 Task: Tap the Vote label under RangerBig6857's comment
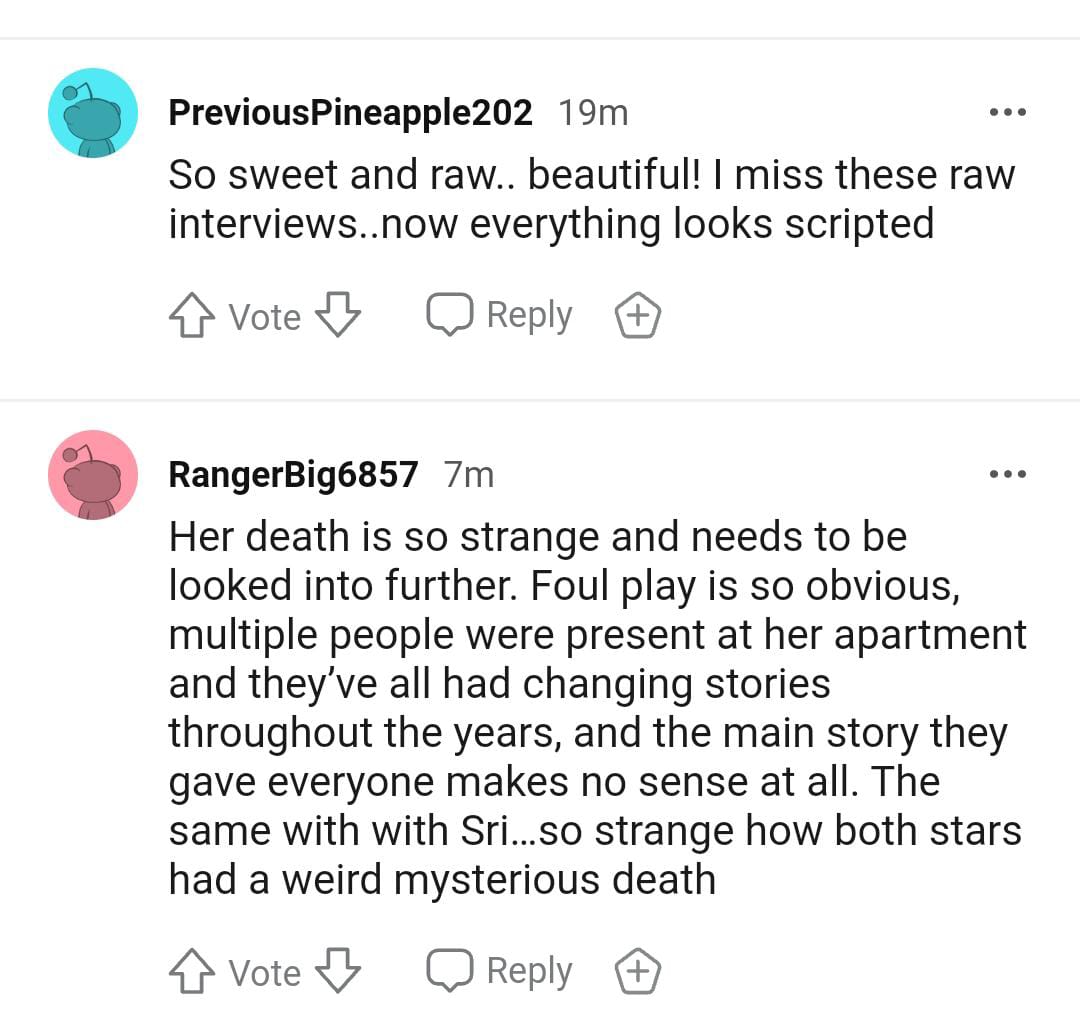coord(264,972)
